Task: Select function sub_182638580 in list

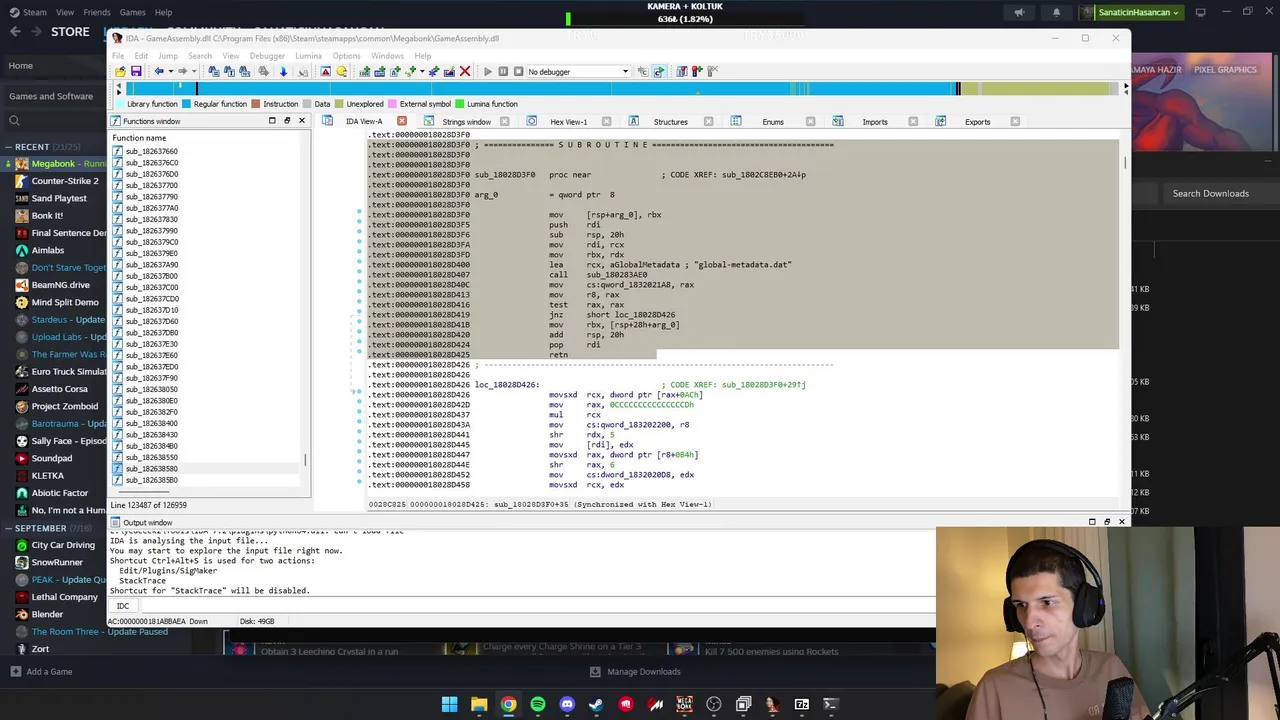Action: click(x=151, y=469)
